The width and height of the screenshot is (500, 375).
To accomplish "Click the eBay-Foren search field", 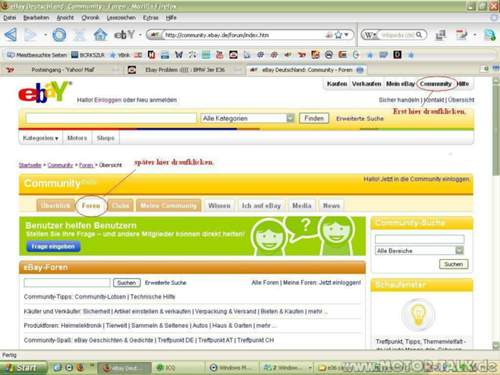I will (x=67, y=283).
